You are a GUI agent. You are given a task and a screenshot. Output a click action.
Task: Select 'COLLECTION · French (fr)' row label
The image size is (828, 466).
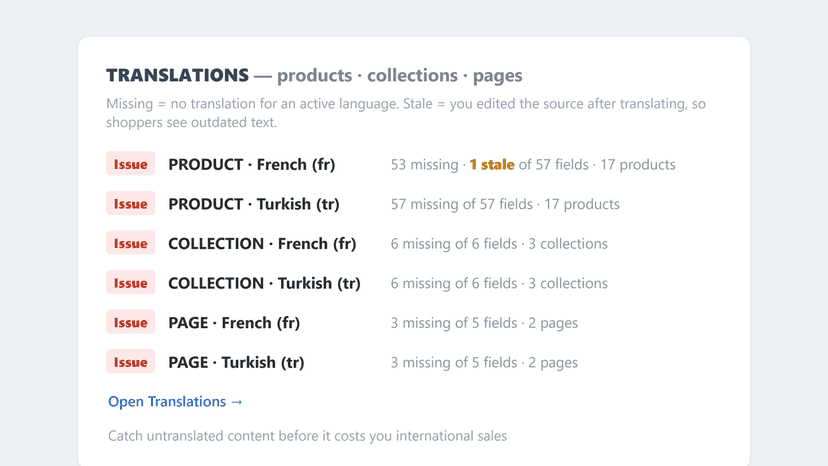coord(262,244)
